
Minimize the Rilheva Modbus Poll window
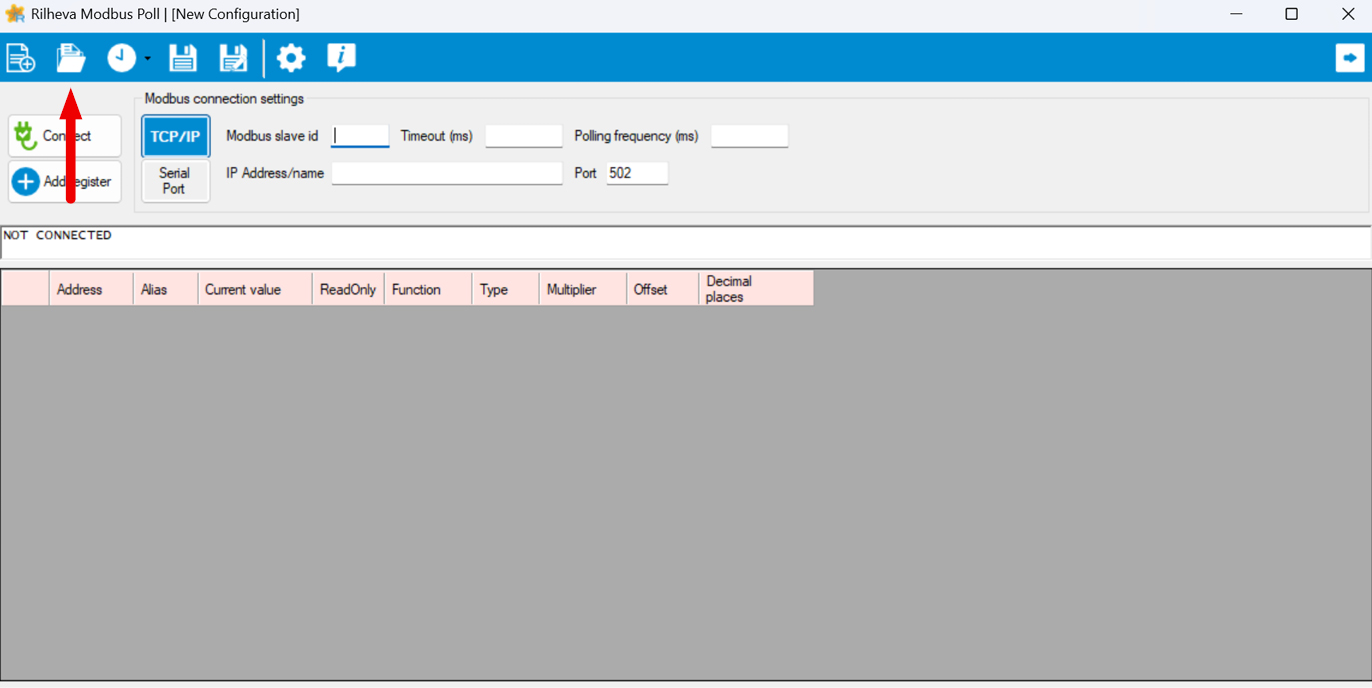tap(1237, 14)
